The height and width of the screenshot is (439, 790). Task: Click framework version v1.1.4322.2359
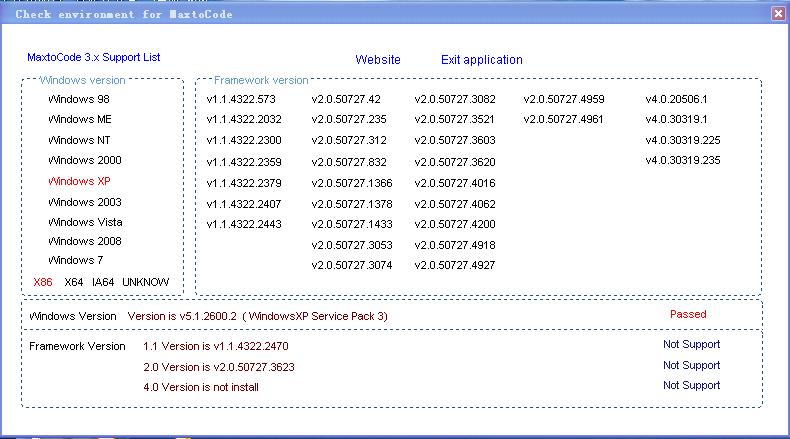click(x=244, y=162)
